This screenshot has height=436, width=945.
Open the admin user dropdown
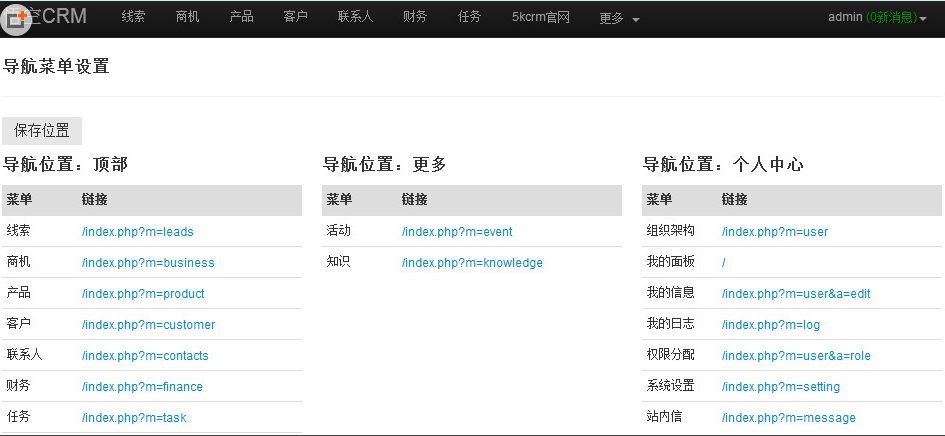876,17
